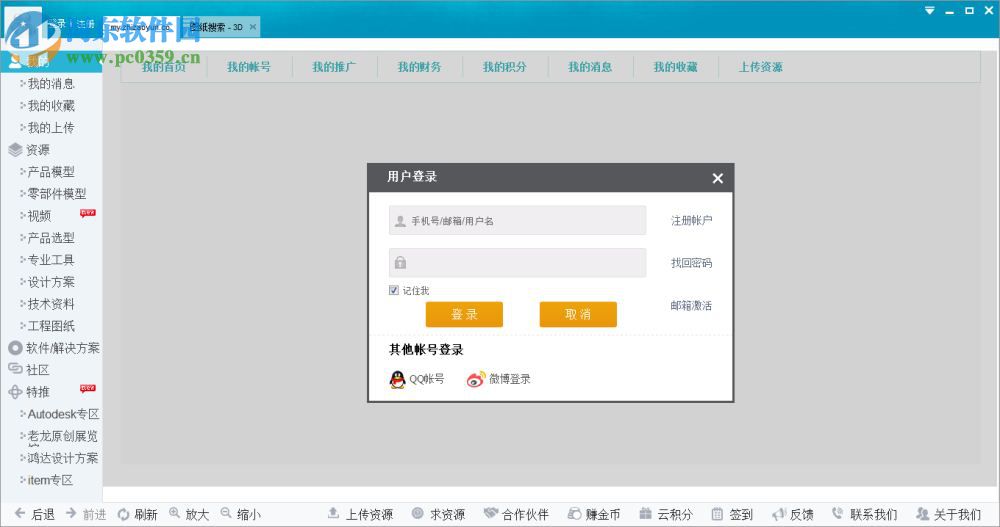Click the 刷新 refresh icon
Viewport: 1000px width, 527px height.
[123, 514]
